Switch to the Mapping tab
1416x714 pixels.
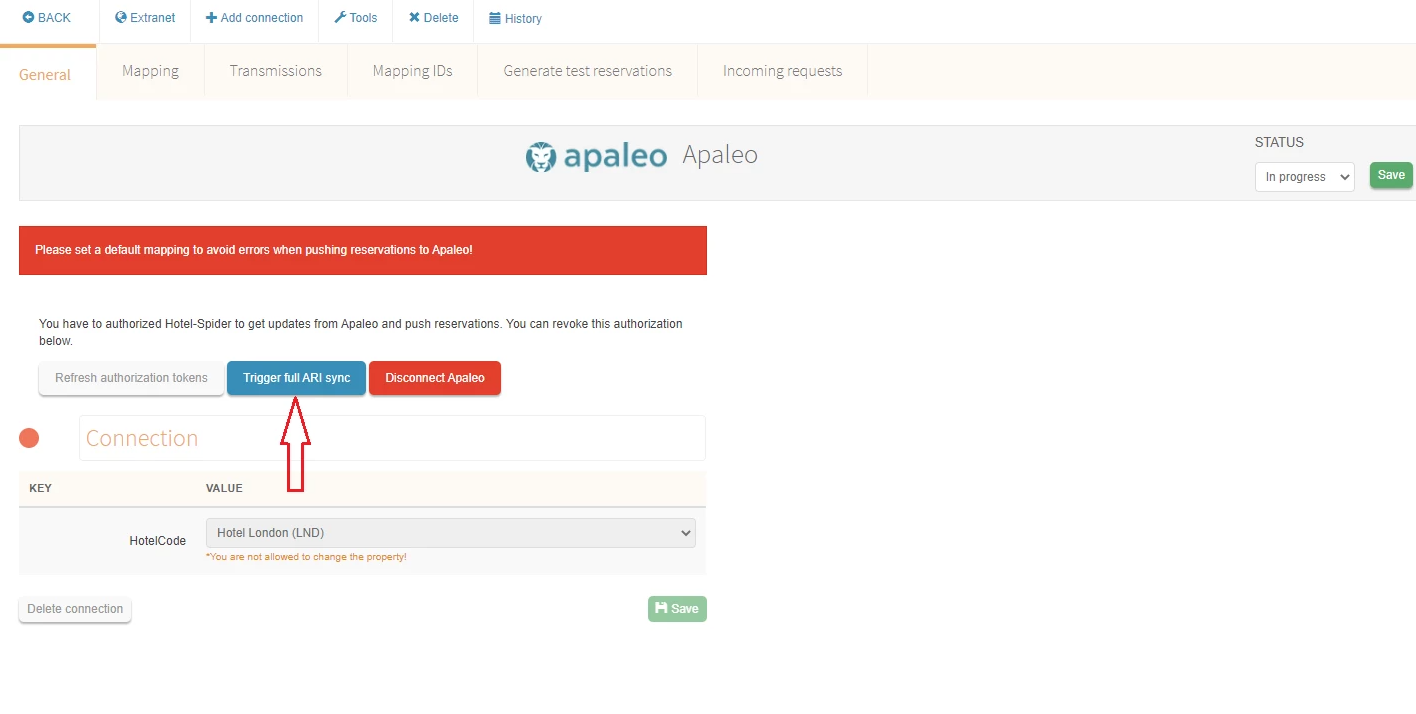150,71
